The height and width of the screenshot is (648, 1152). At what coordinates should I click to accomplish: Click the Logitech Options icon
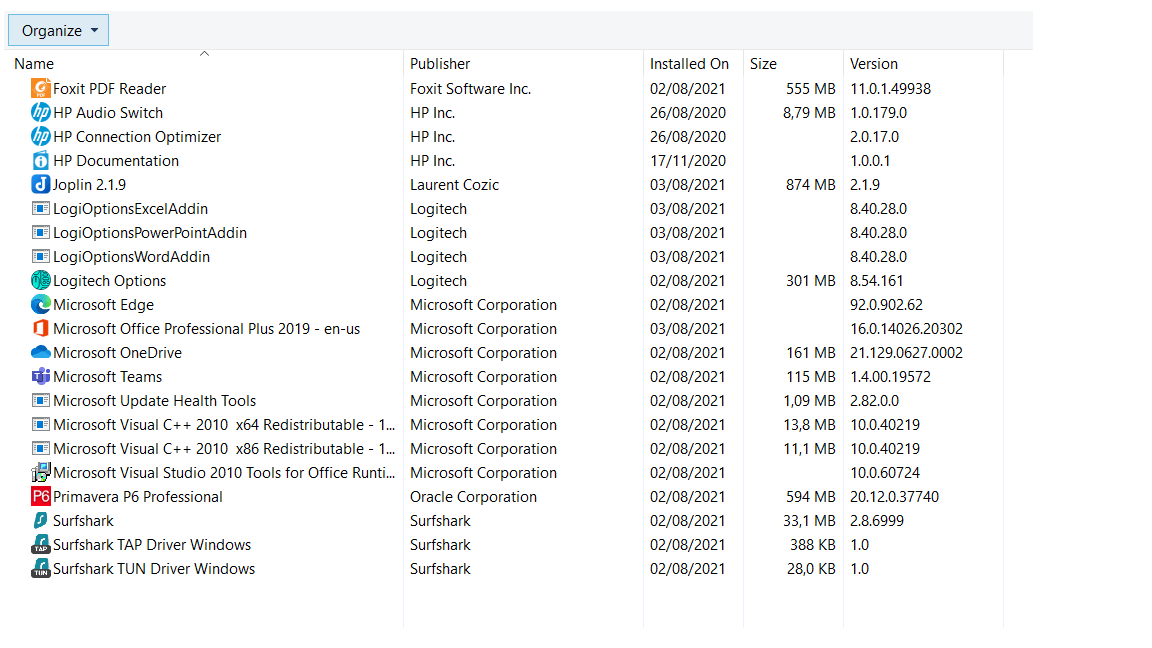40,281
